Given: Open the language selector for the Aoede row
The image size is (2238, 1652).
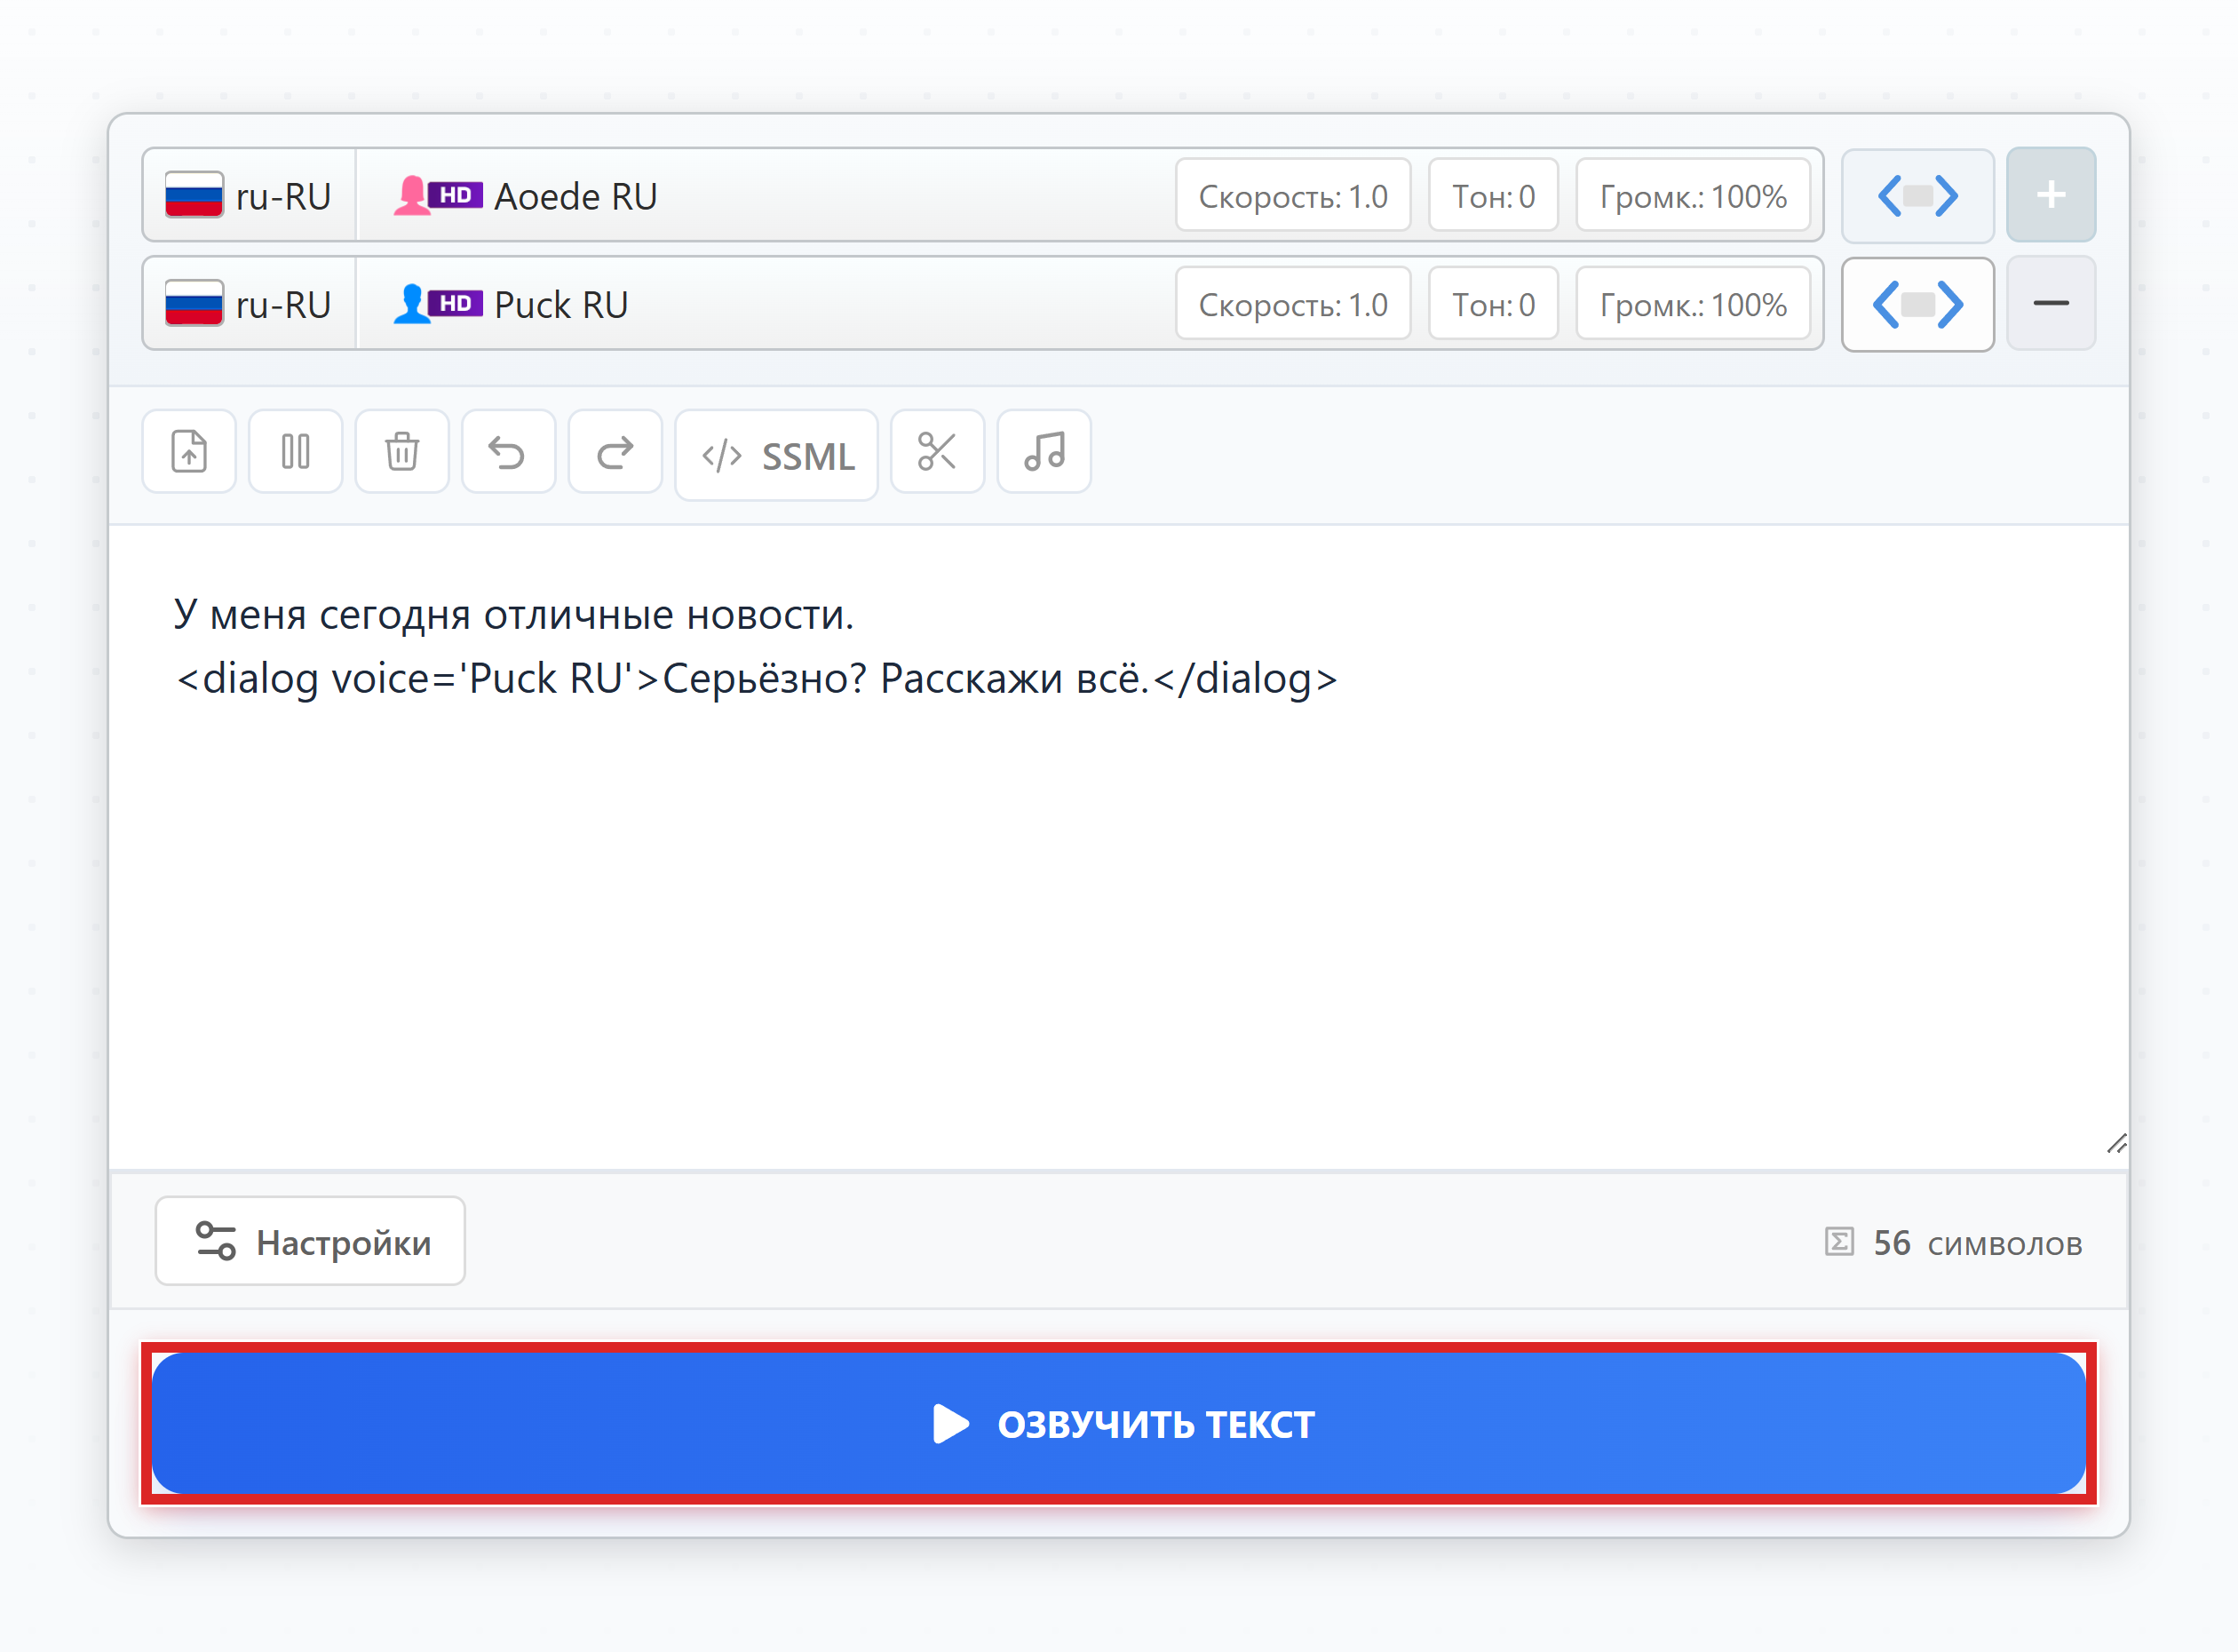Looking at the screenshot, I should (x=249, y=196).
